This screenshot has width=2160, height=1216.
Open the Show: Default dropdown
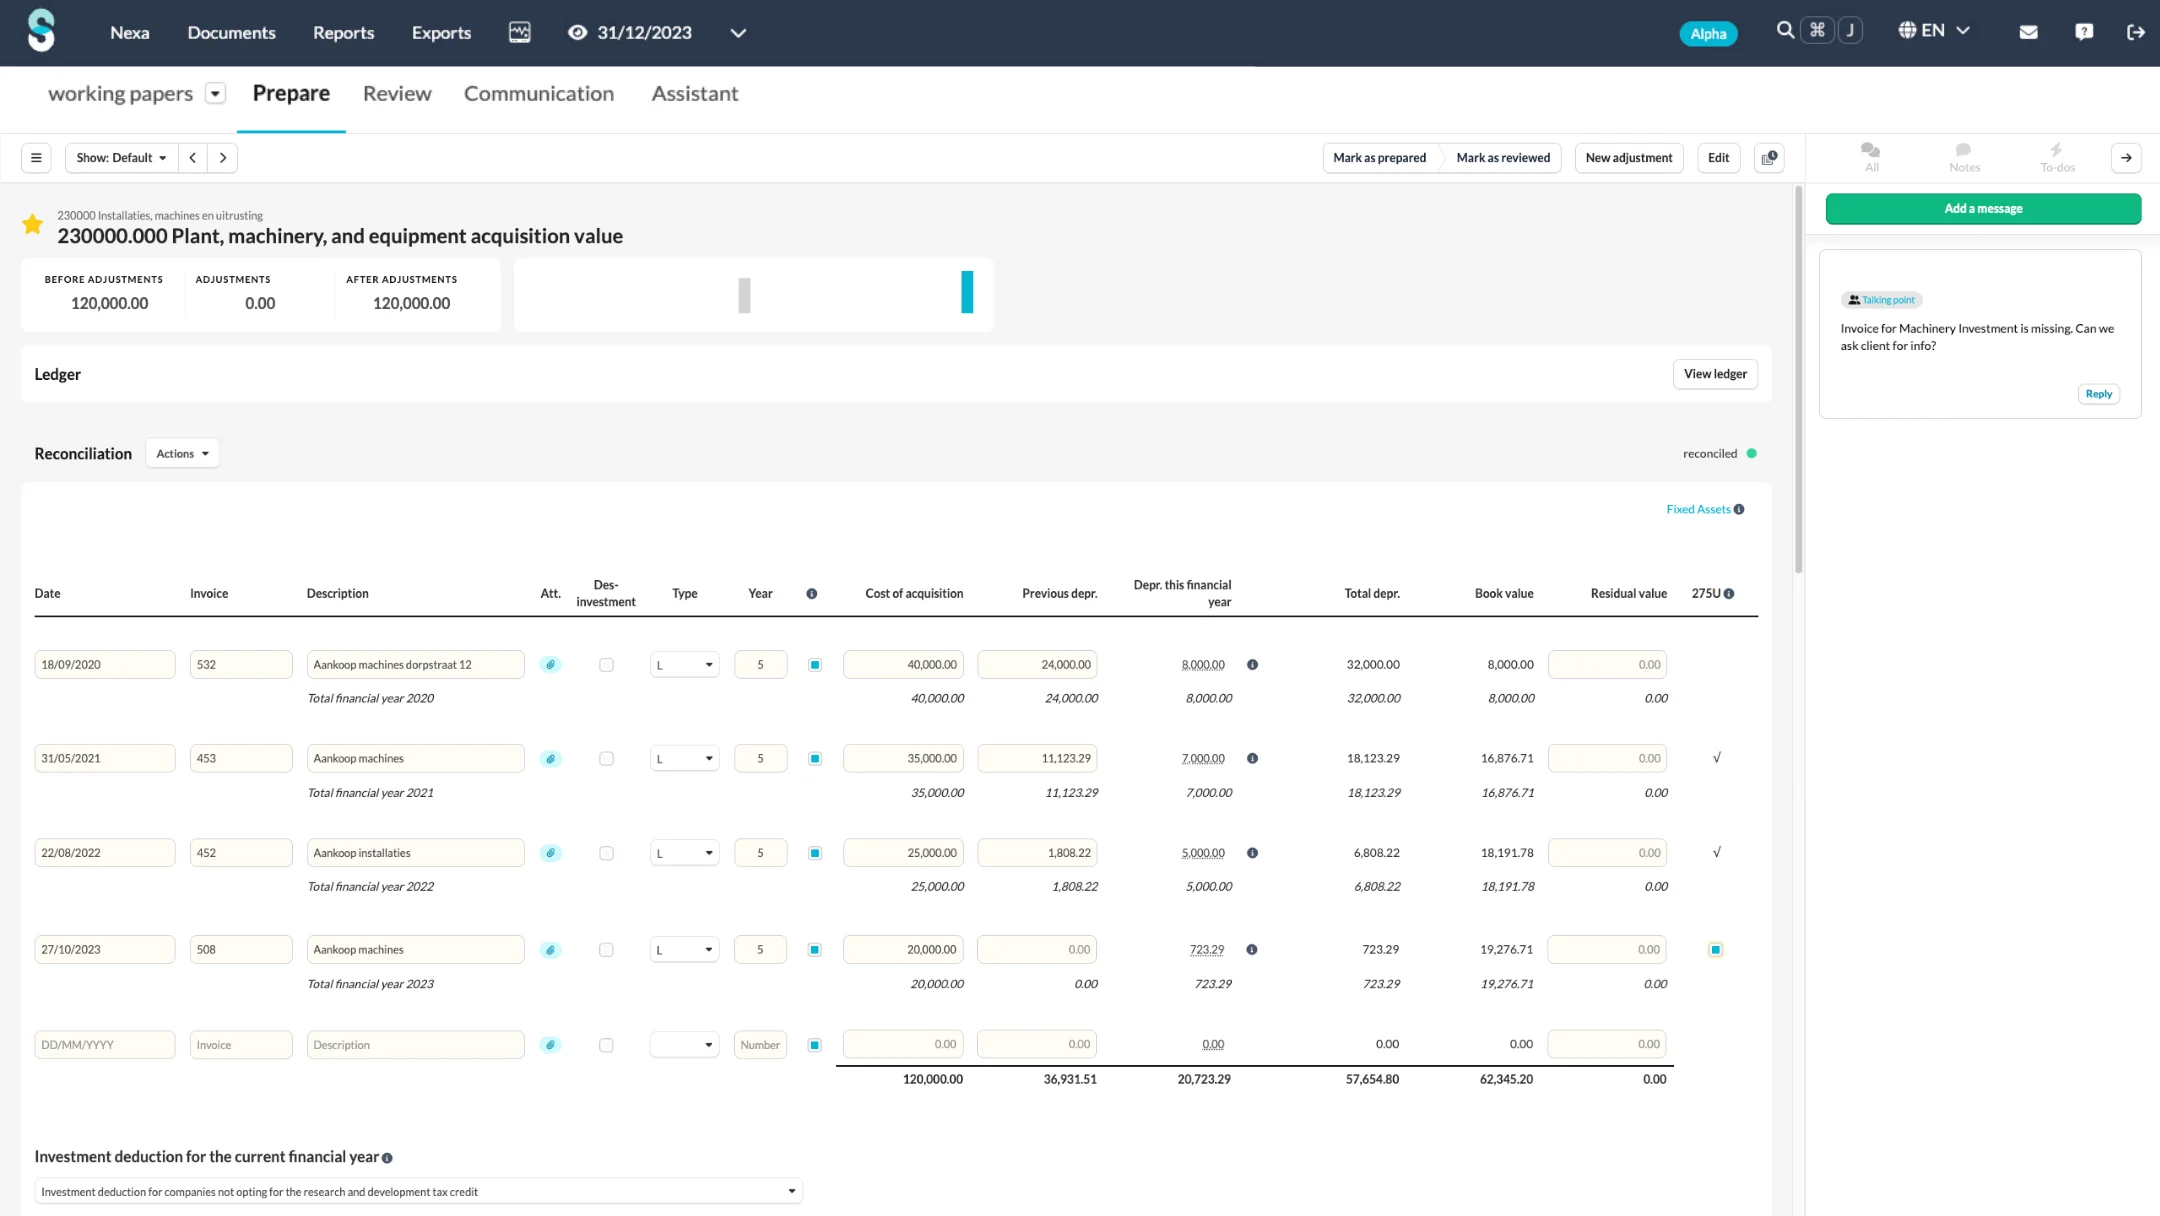coord(121,158)
